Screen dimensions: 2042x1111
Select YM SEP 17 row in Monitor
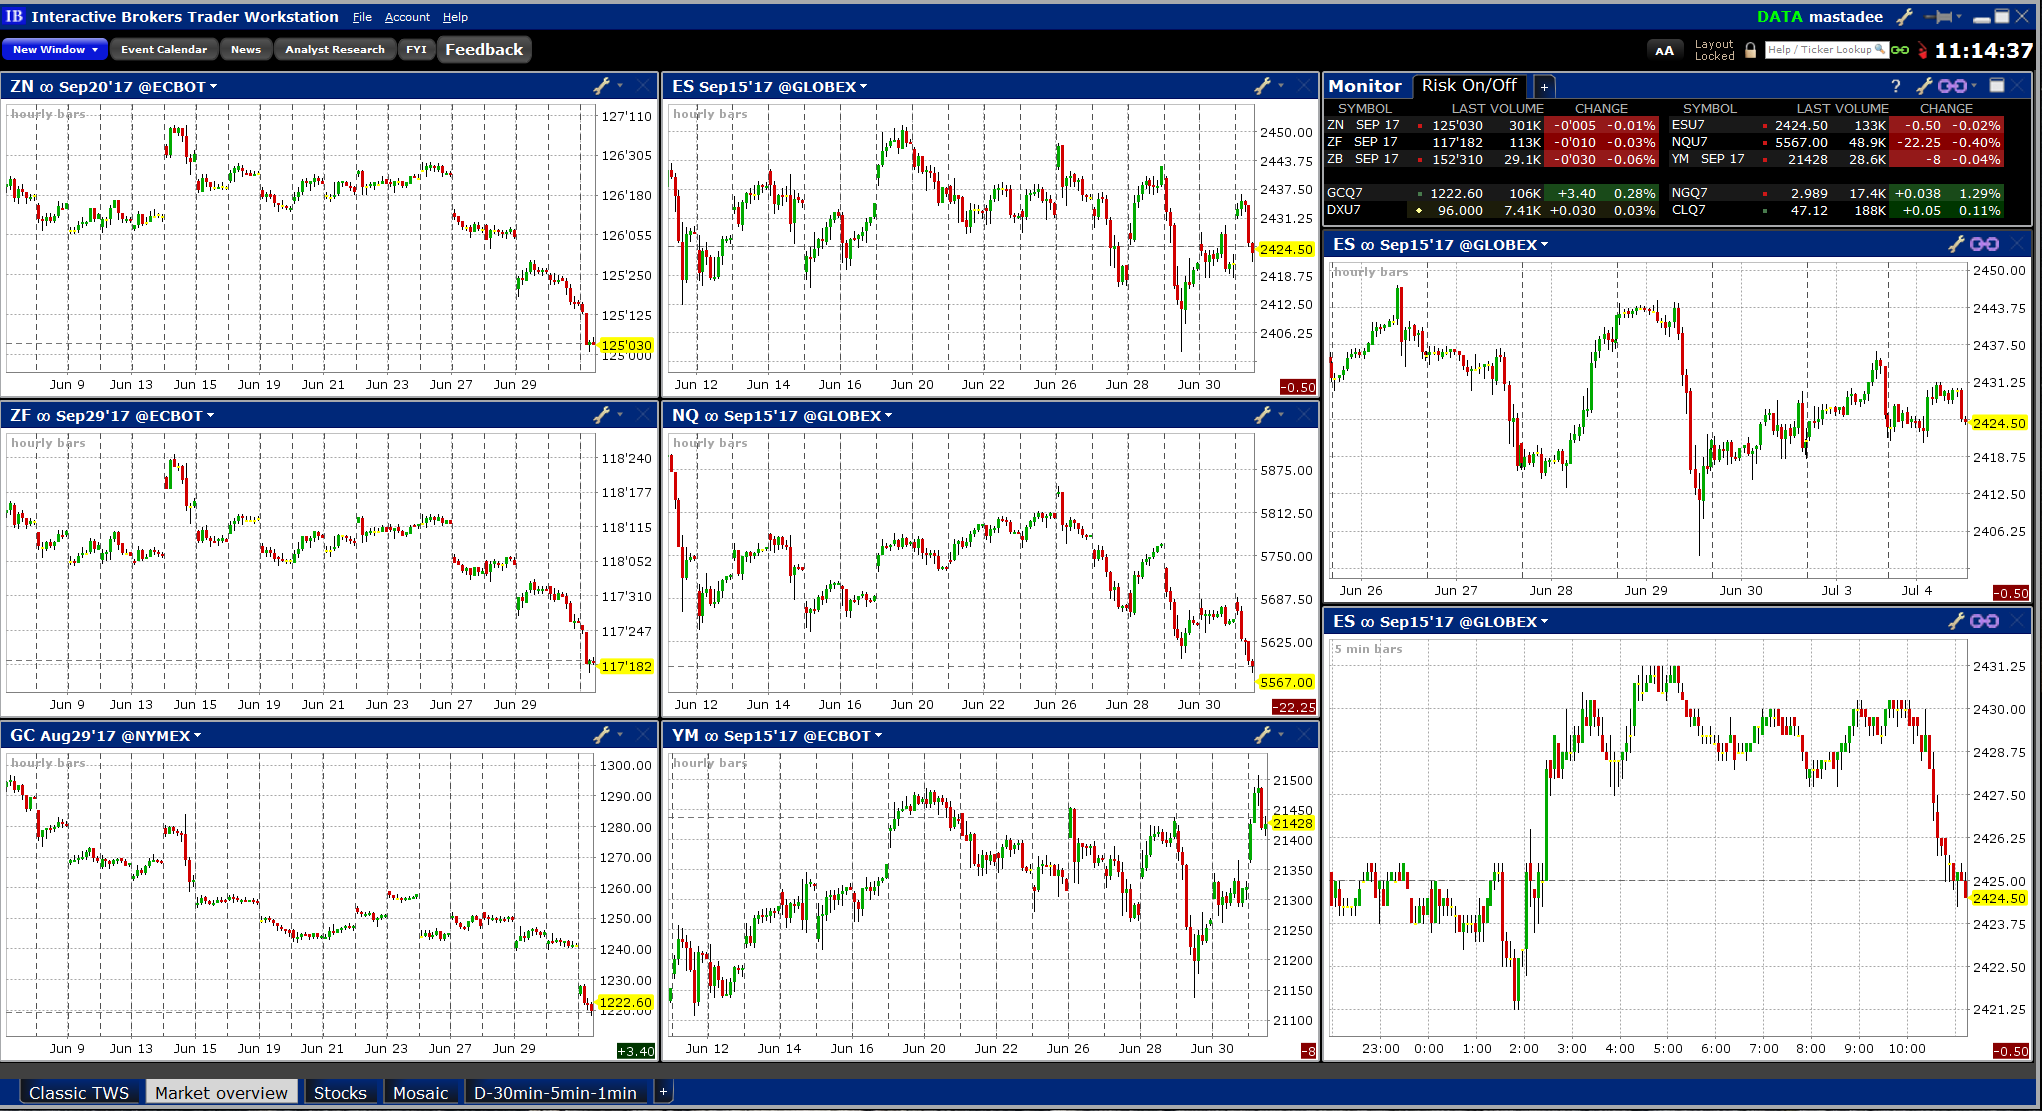click(x=1837, y=159)
